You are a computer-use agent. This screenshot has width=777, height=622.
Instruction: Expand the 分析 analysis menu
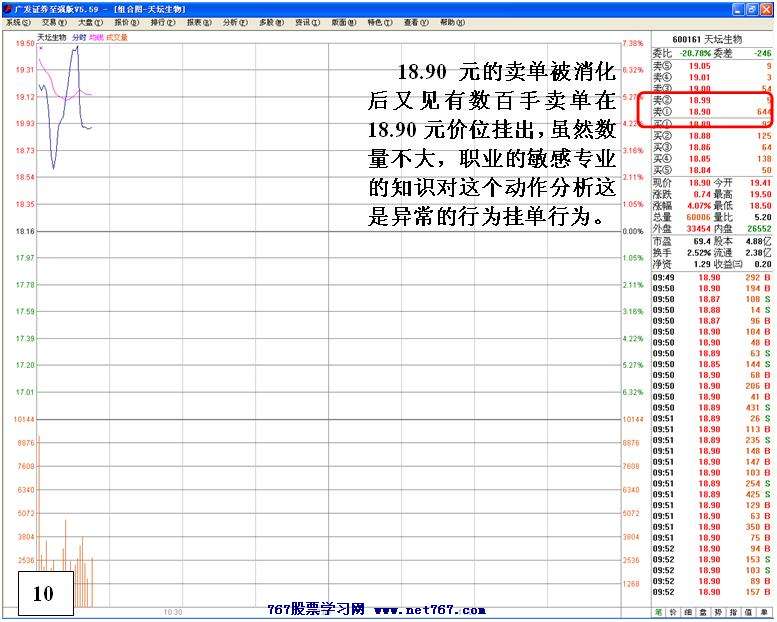click(x=234, y=22)
